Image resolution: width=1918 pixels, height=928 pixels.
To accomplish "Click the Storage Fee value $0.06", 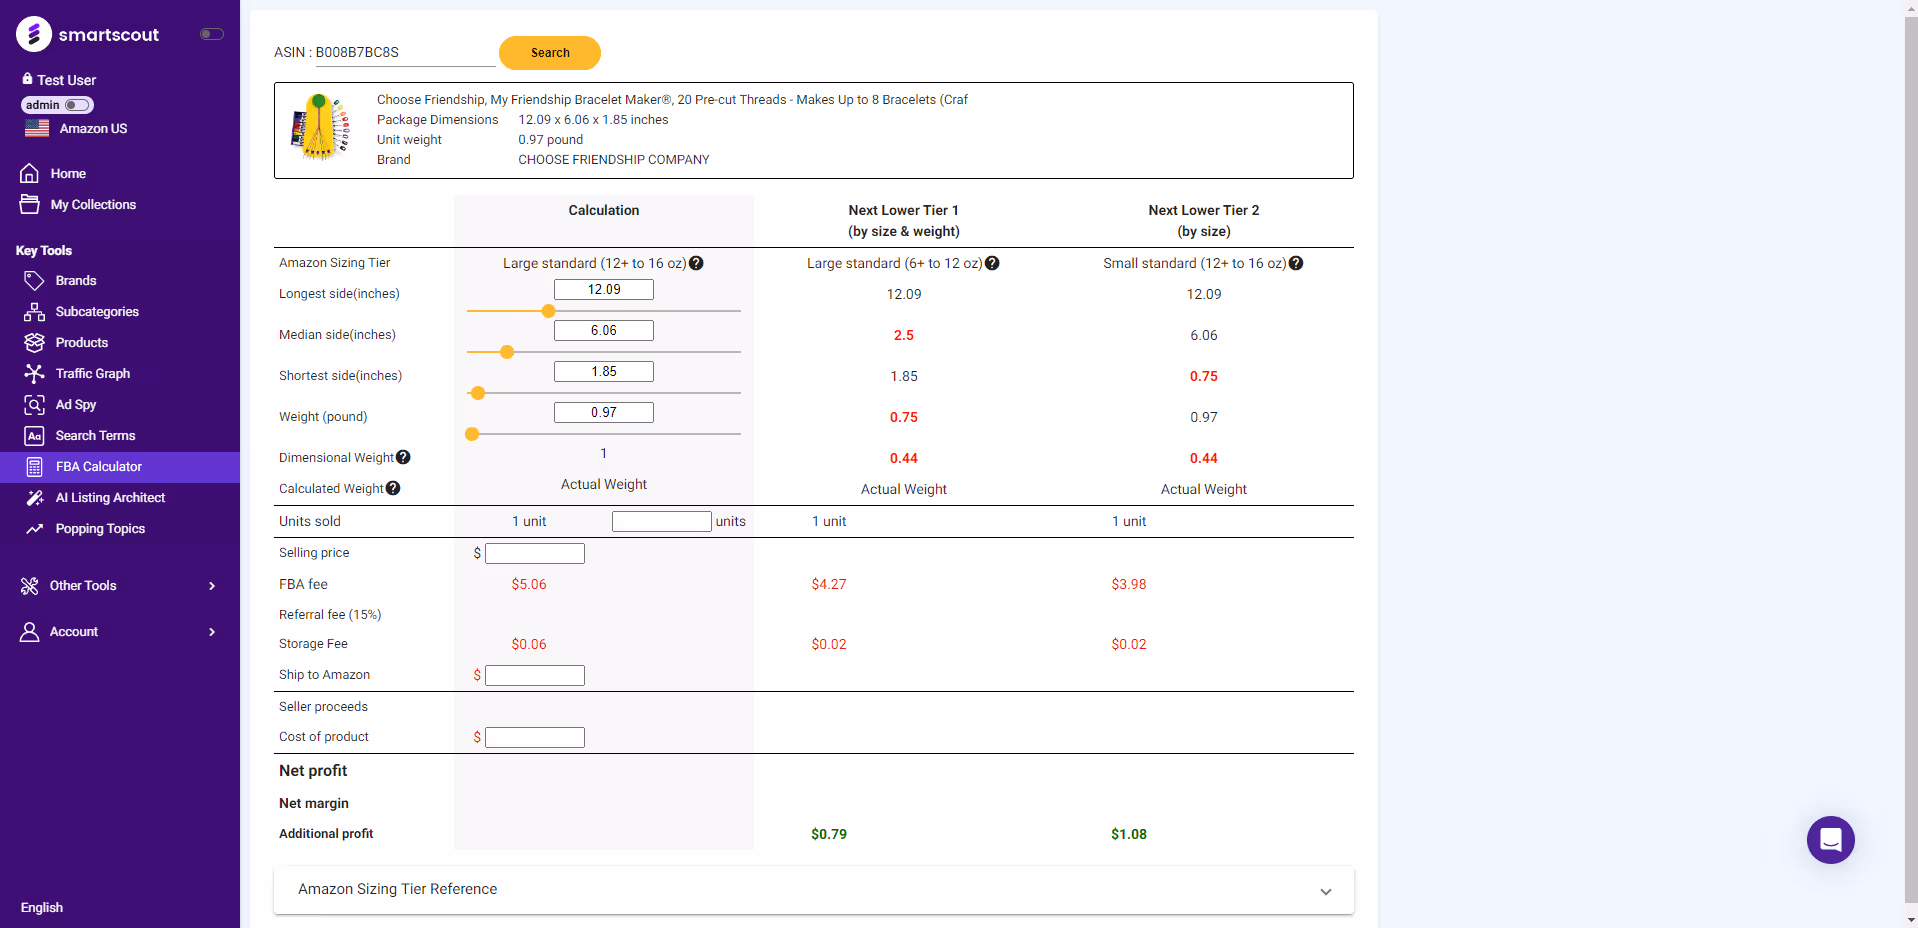I will tap(529, 644).
